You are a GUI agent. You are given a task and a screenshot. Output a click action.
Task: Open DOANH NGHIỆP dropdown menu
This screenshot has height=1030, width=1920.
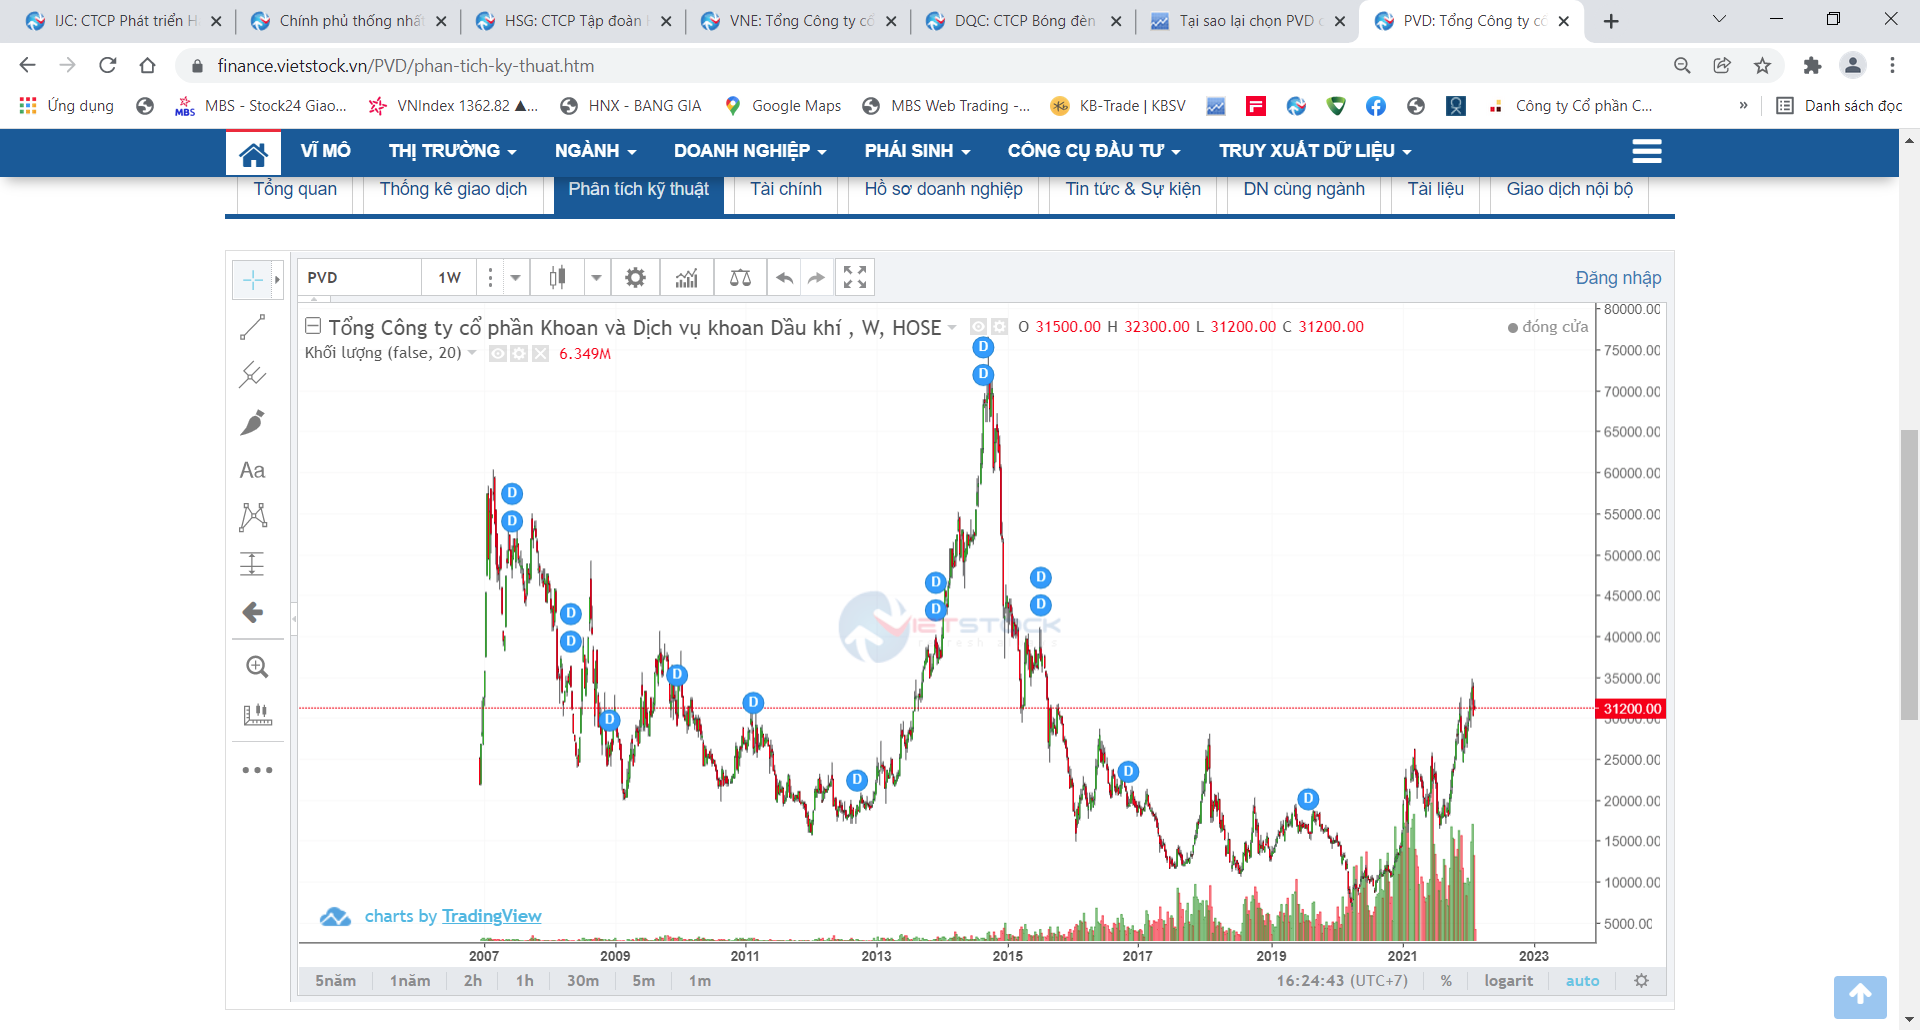click(x=750, y=151)
